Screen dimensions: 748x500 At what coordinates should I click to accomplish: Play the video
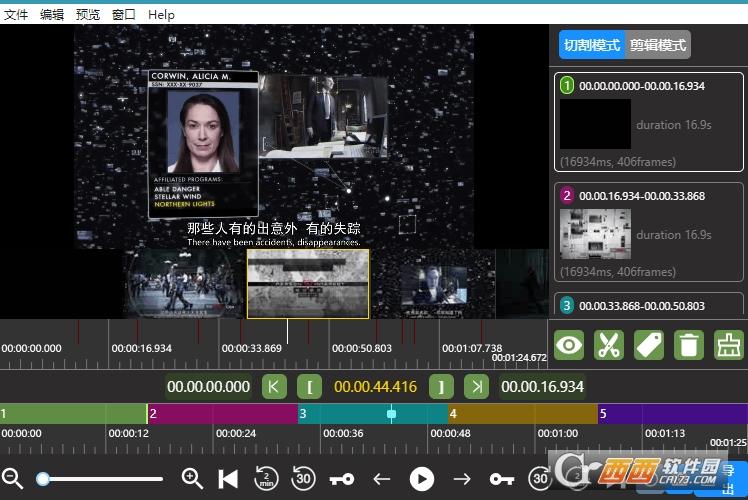pos(422,479)
